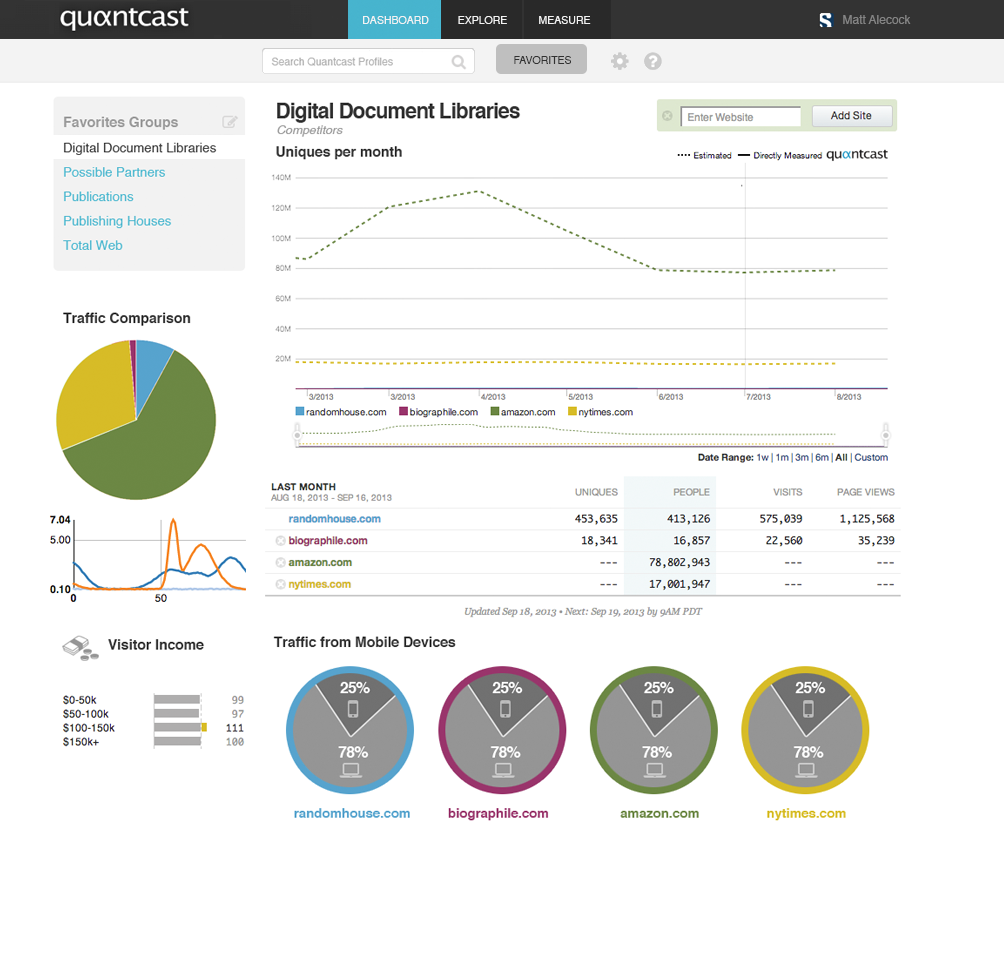Open amazon.com table link
Viewport: 1004px width, 954px height.
coord(320,563)
